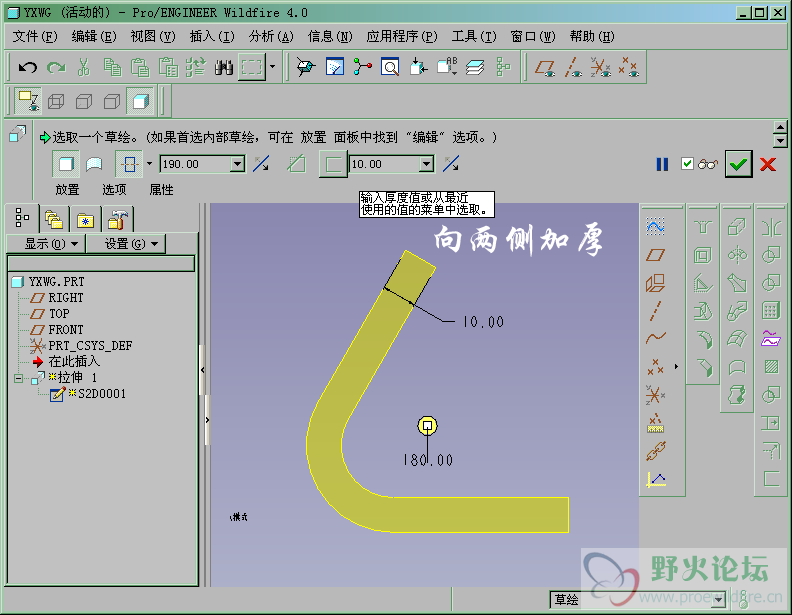Open the 插入(I) menu
Screen dimensions: 792x615
(212, 36)
